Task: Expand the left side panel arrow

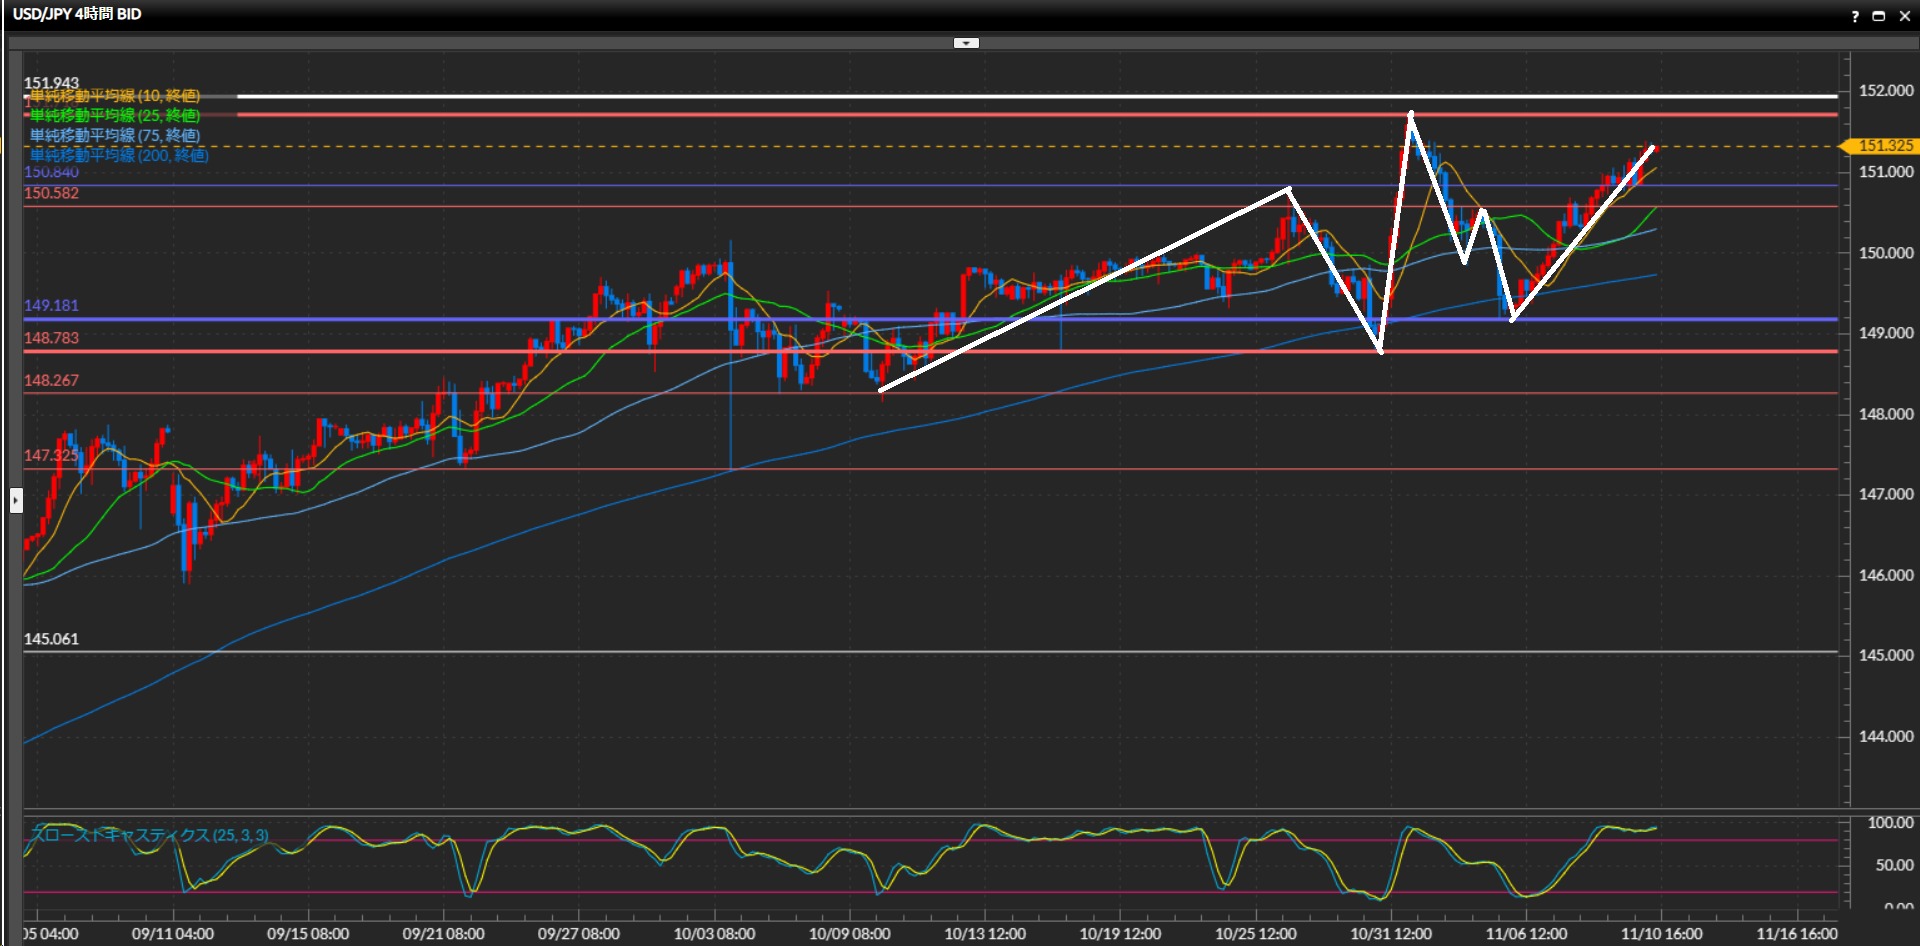Action: 16,499
